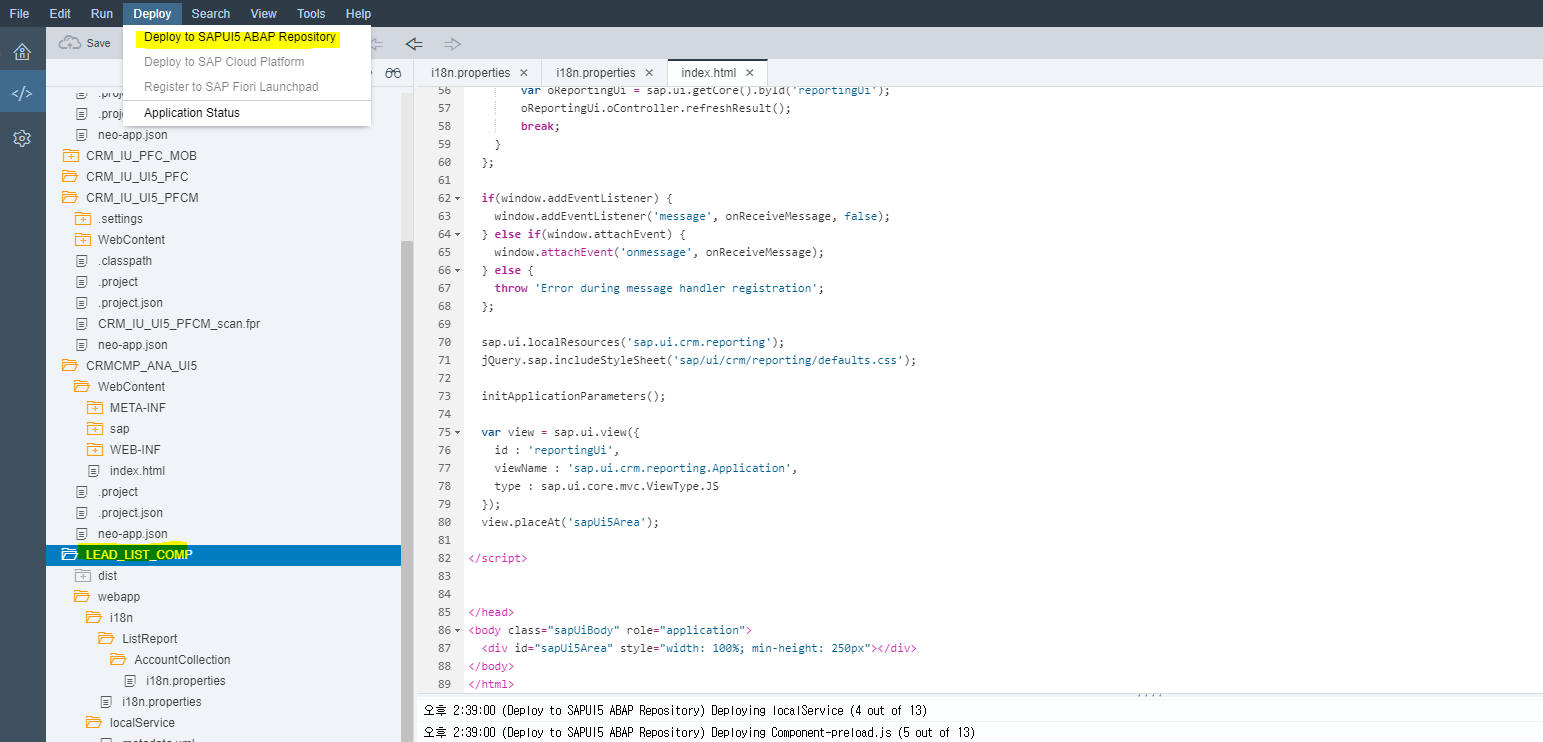Open the Preferences gear icon in sidebar
This screenshot has height=742, width=1543.
click(x=22, y=138)
